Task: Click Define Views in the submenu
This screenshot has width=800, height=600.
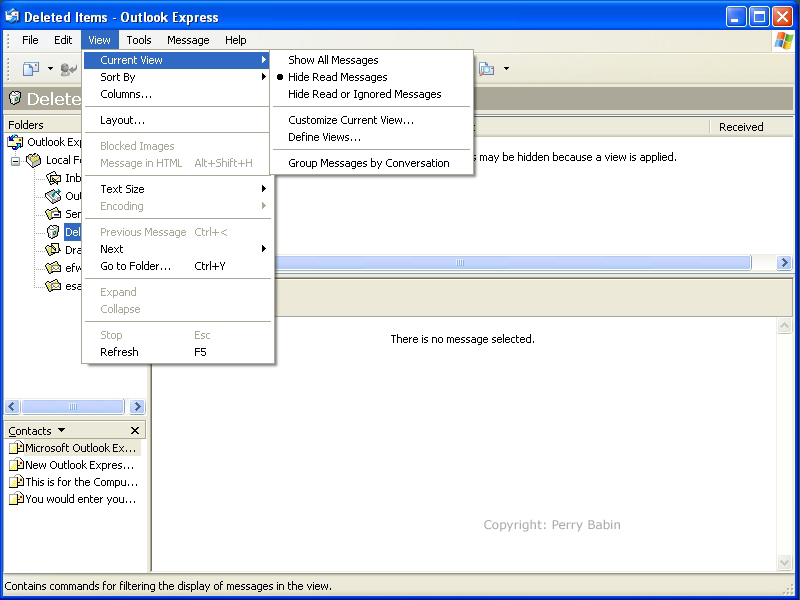Action: pyautogui.click(x=324, y=137)
